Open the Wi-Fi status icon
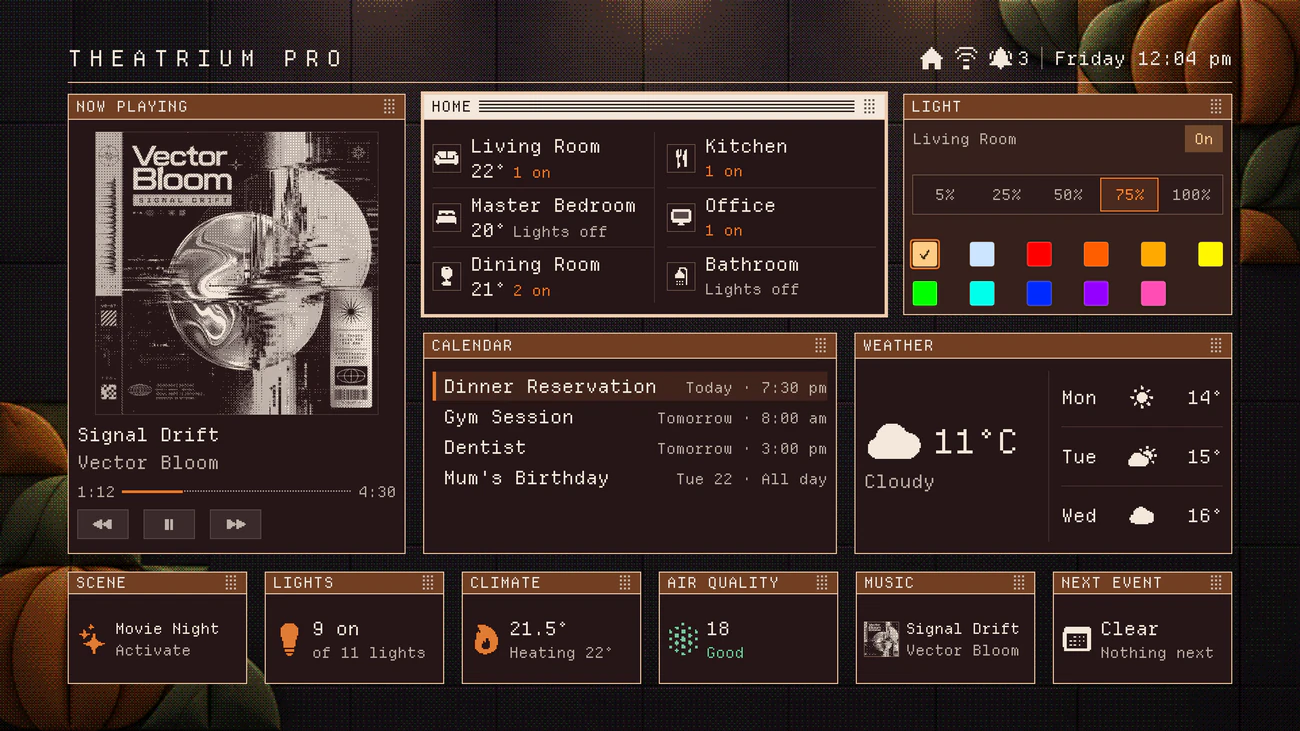 pos(966,58)
